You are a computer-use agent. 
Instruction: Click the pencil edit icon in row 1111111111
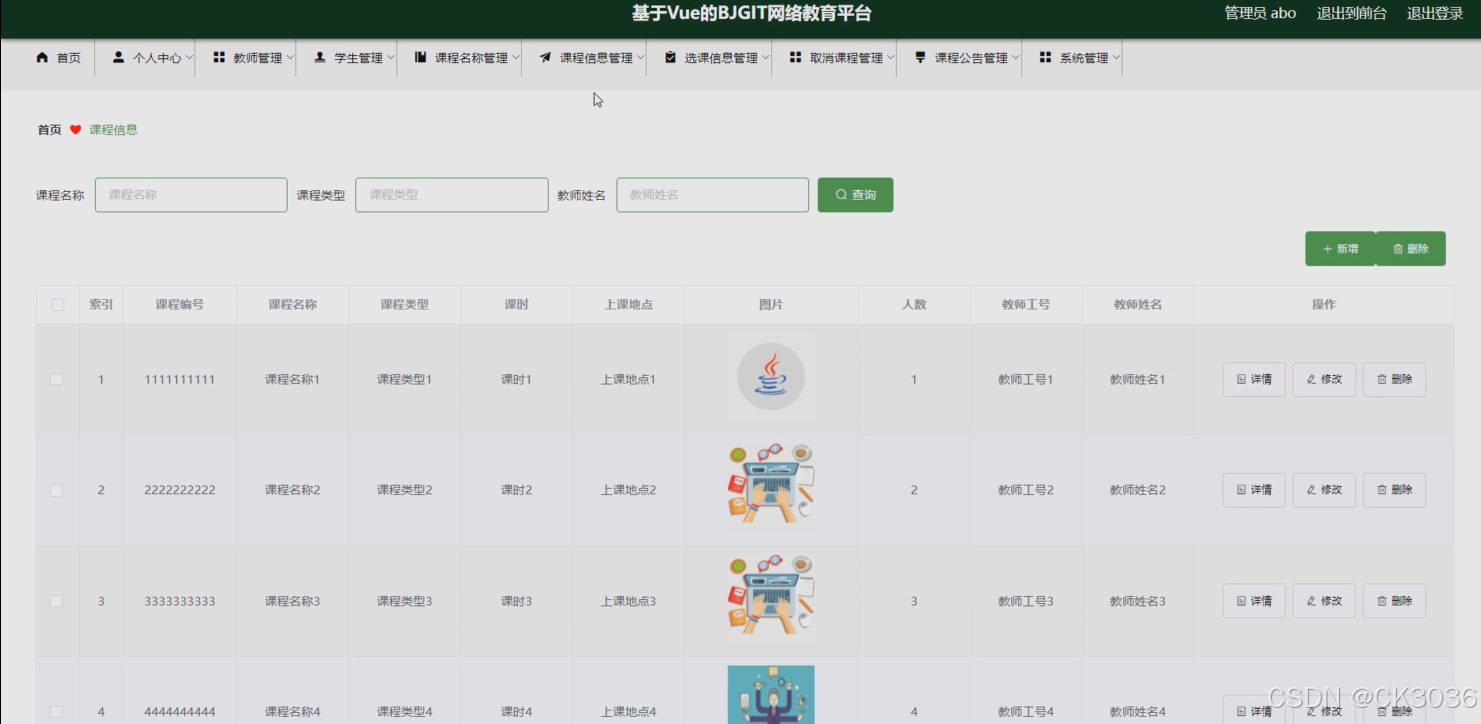[x=1311, y=380]
